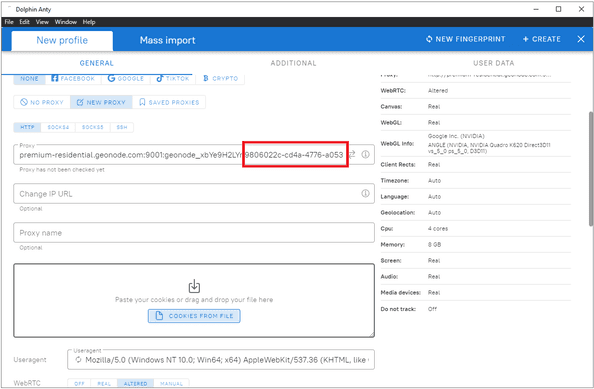
Task: Click the download icon in cookies area
Action: 194,286
